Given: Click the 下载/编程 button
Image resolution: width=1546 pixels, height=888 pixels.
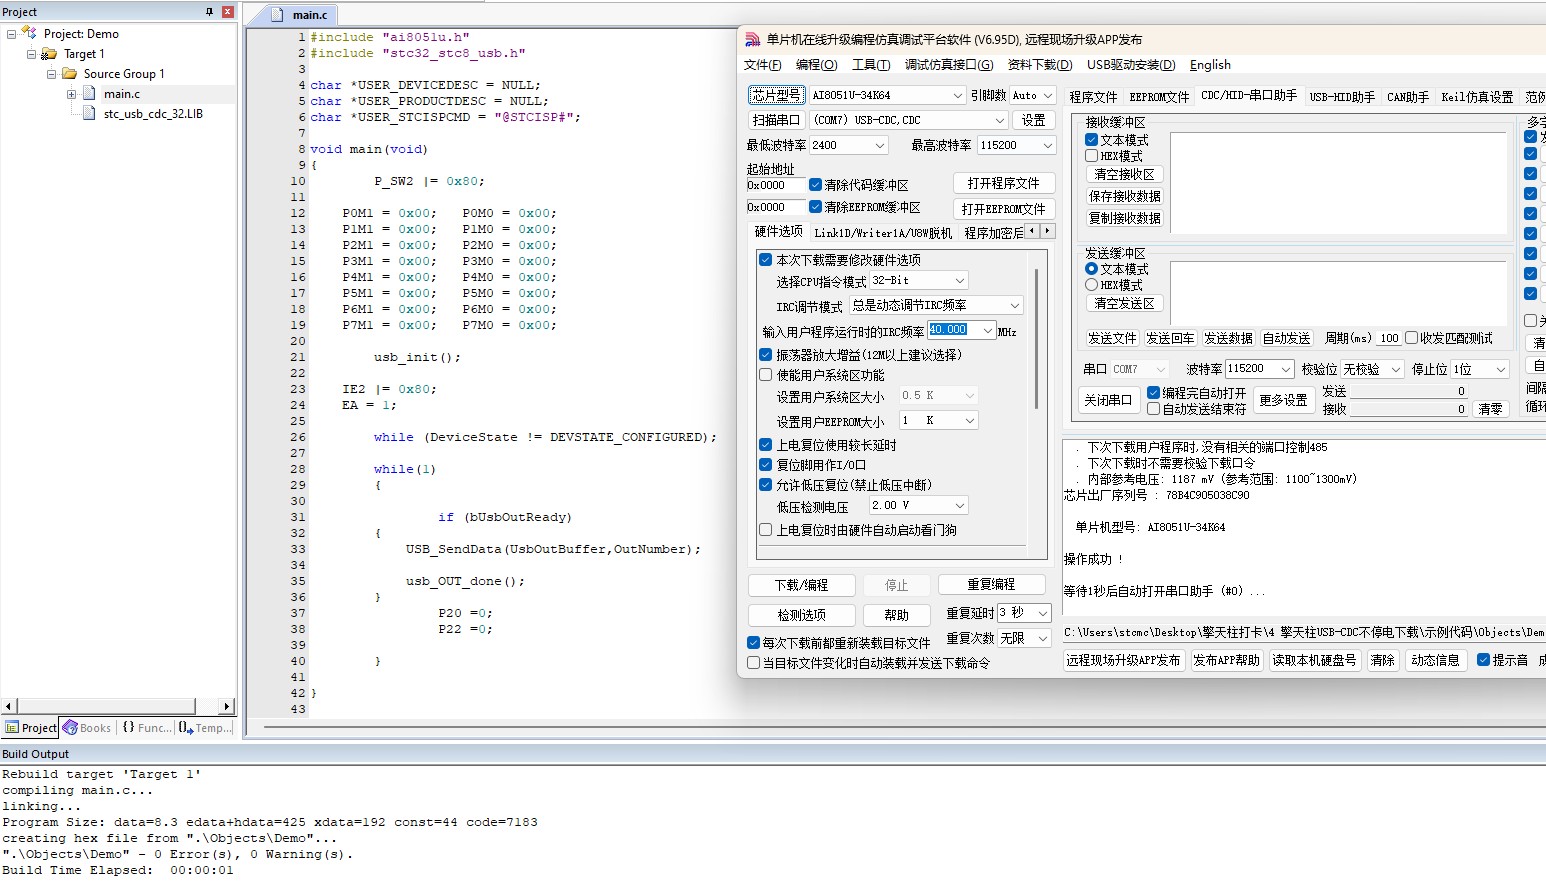Looking at the screenshot, I should [x=801, y=585].
